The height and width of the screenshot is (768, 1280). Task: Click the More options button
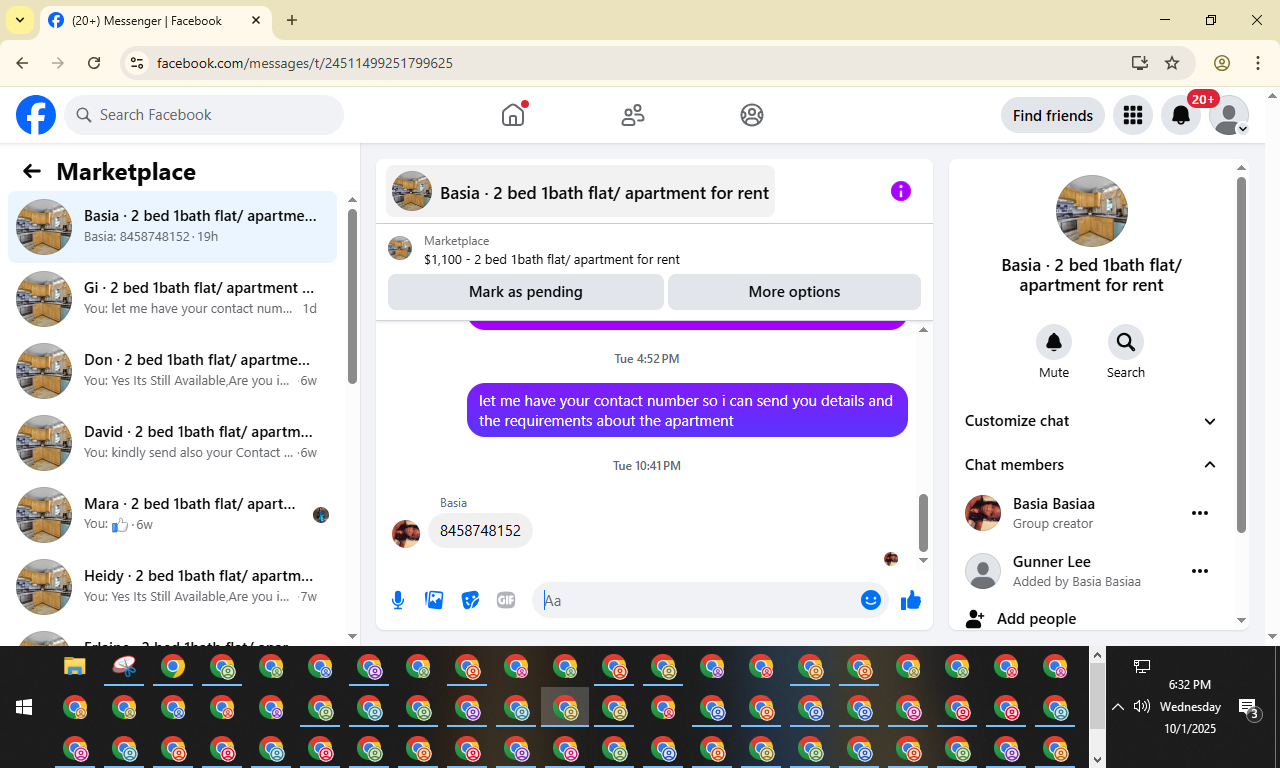pos(794,292)
